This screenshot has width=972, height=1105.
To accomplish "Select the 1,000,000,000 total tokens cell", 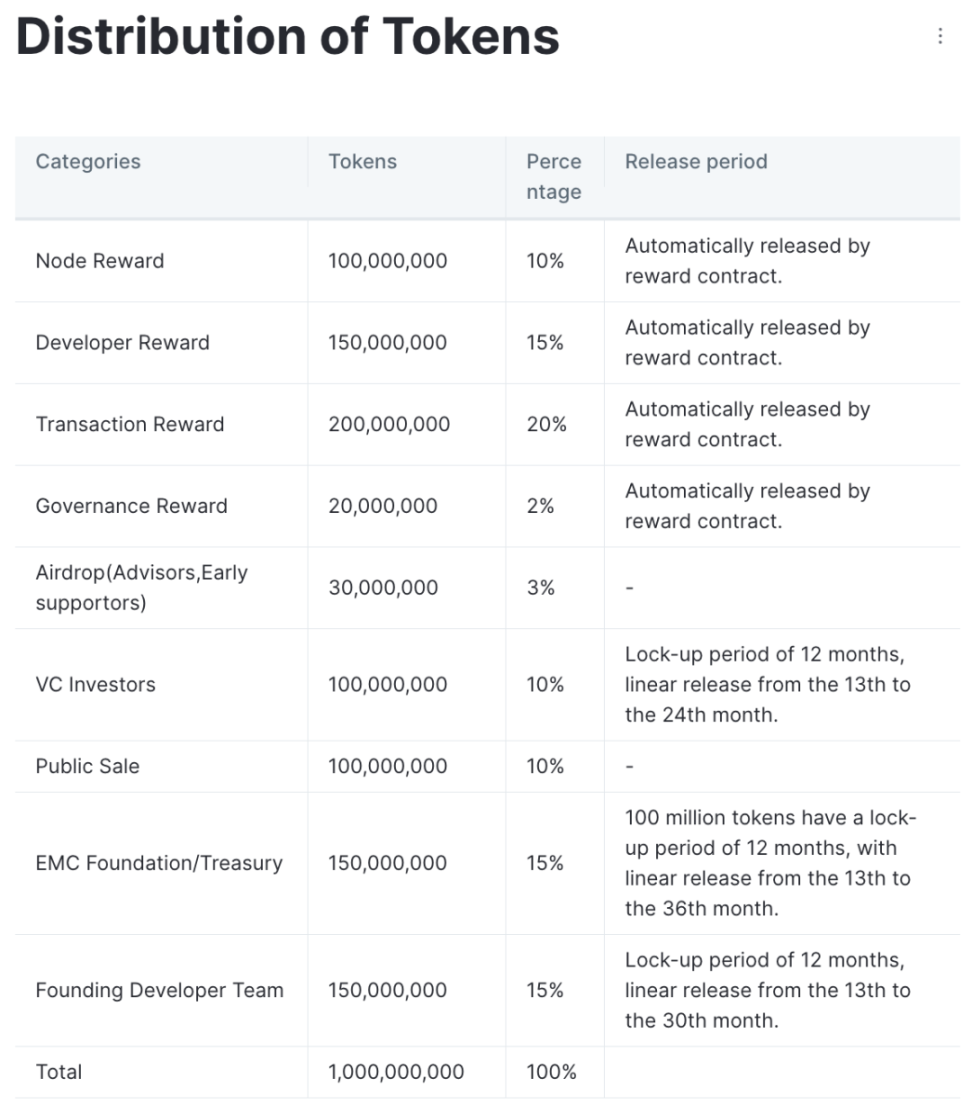I will [396, 1072].
